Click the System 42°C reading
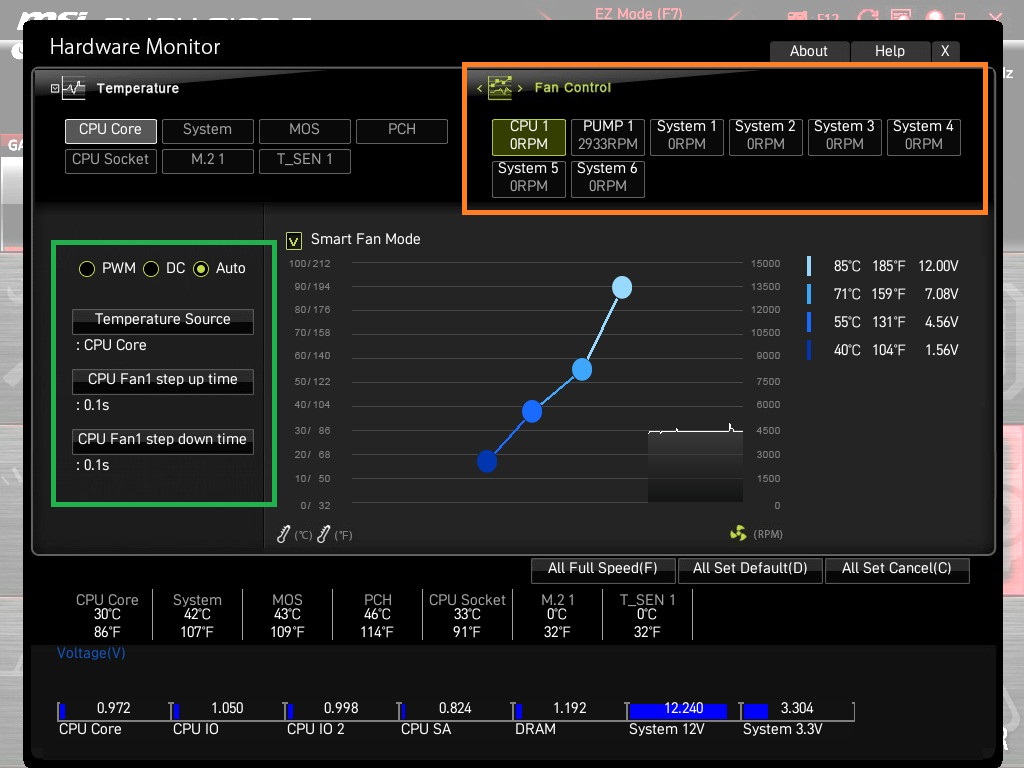The width and height of the screenshot is (1024, 768). (x=197, y=615)
